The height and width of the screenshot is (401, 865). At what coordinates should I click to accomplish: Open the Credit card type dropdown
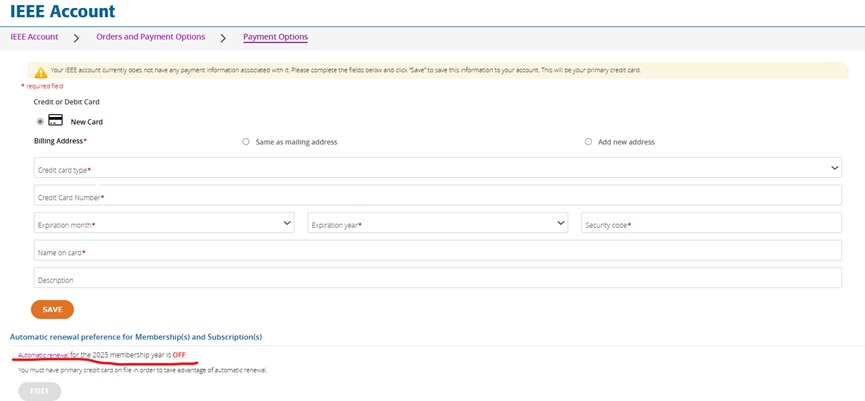(x=437, y=168)
